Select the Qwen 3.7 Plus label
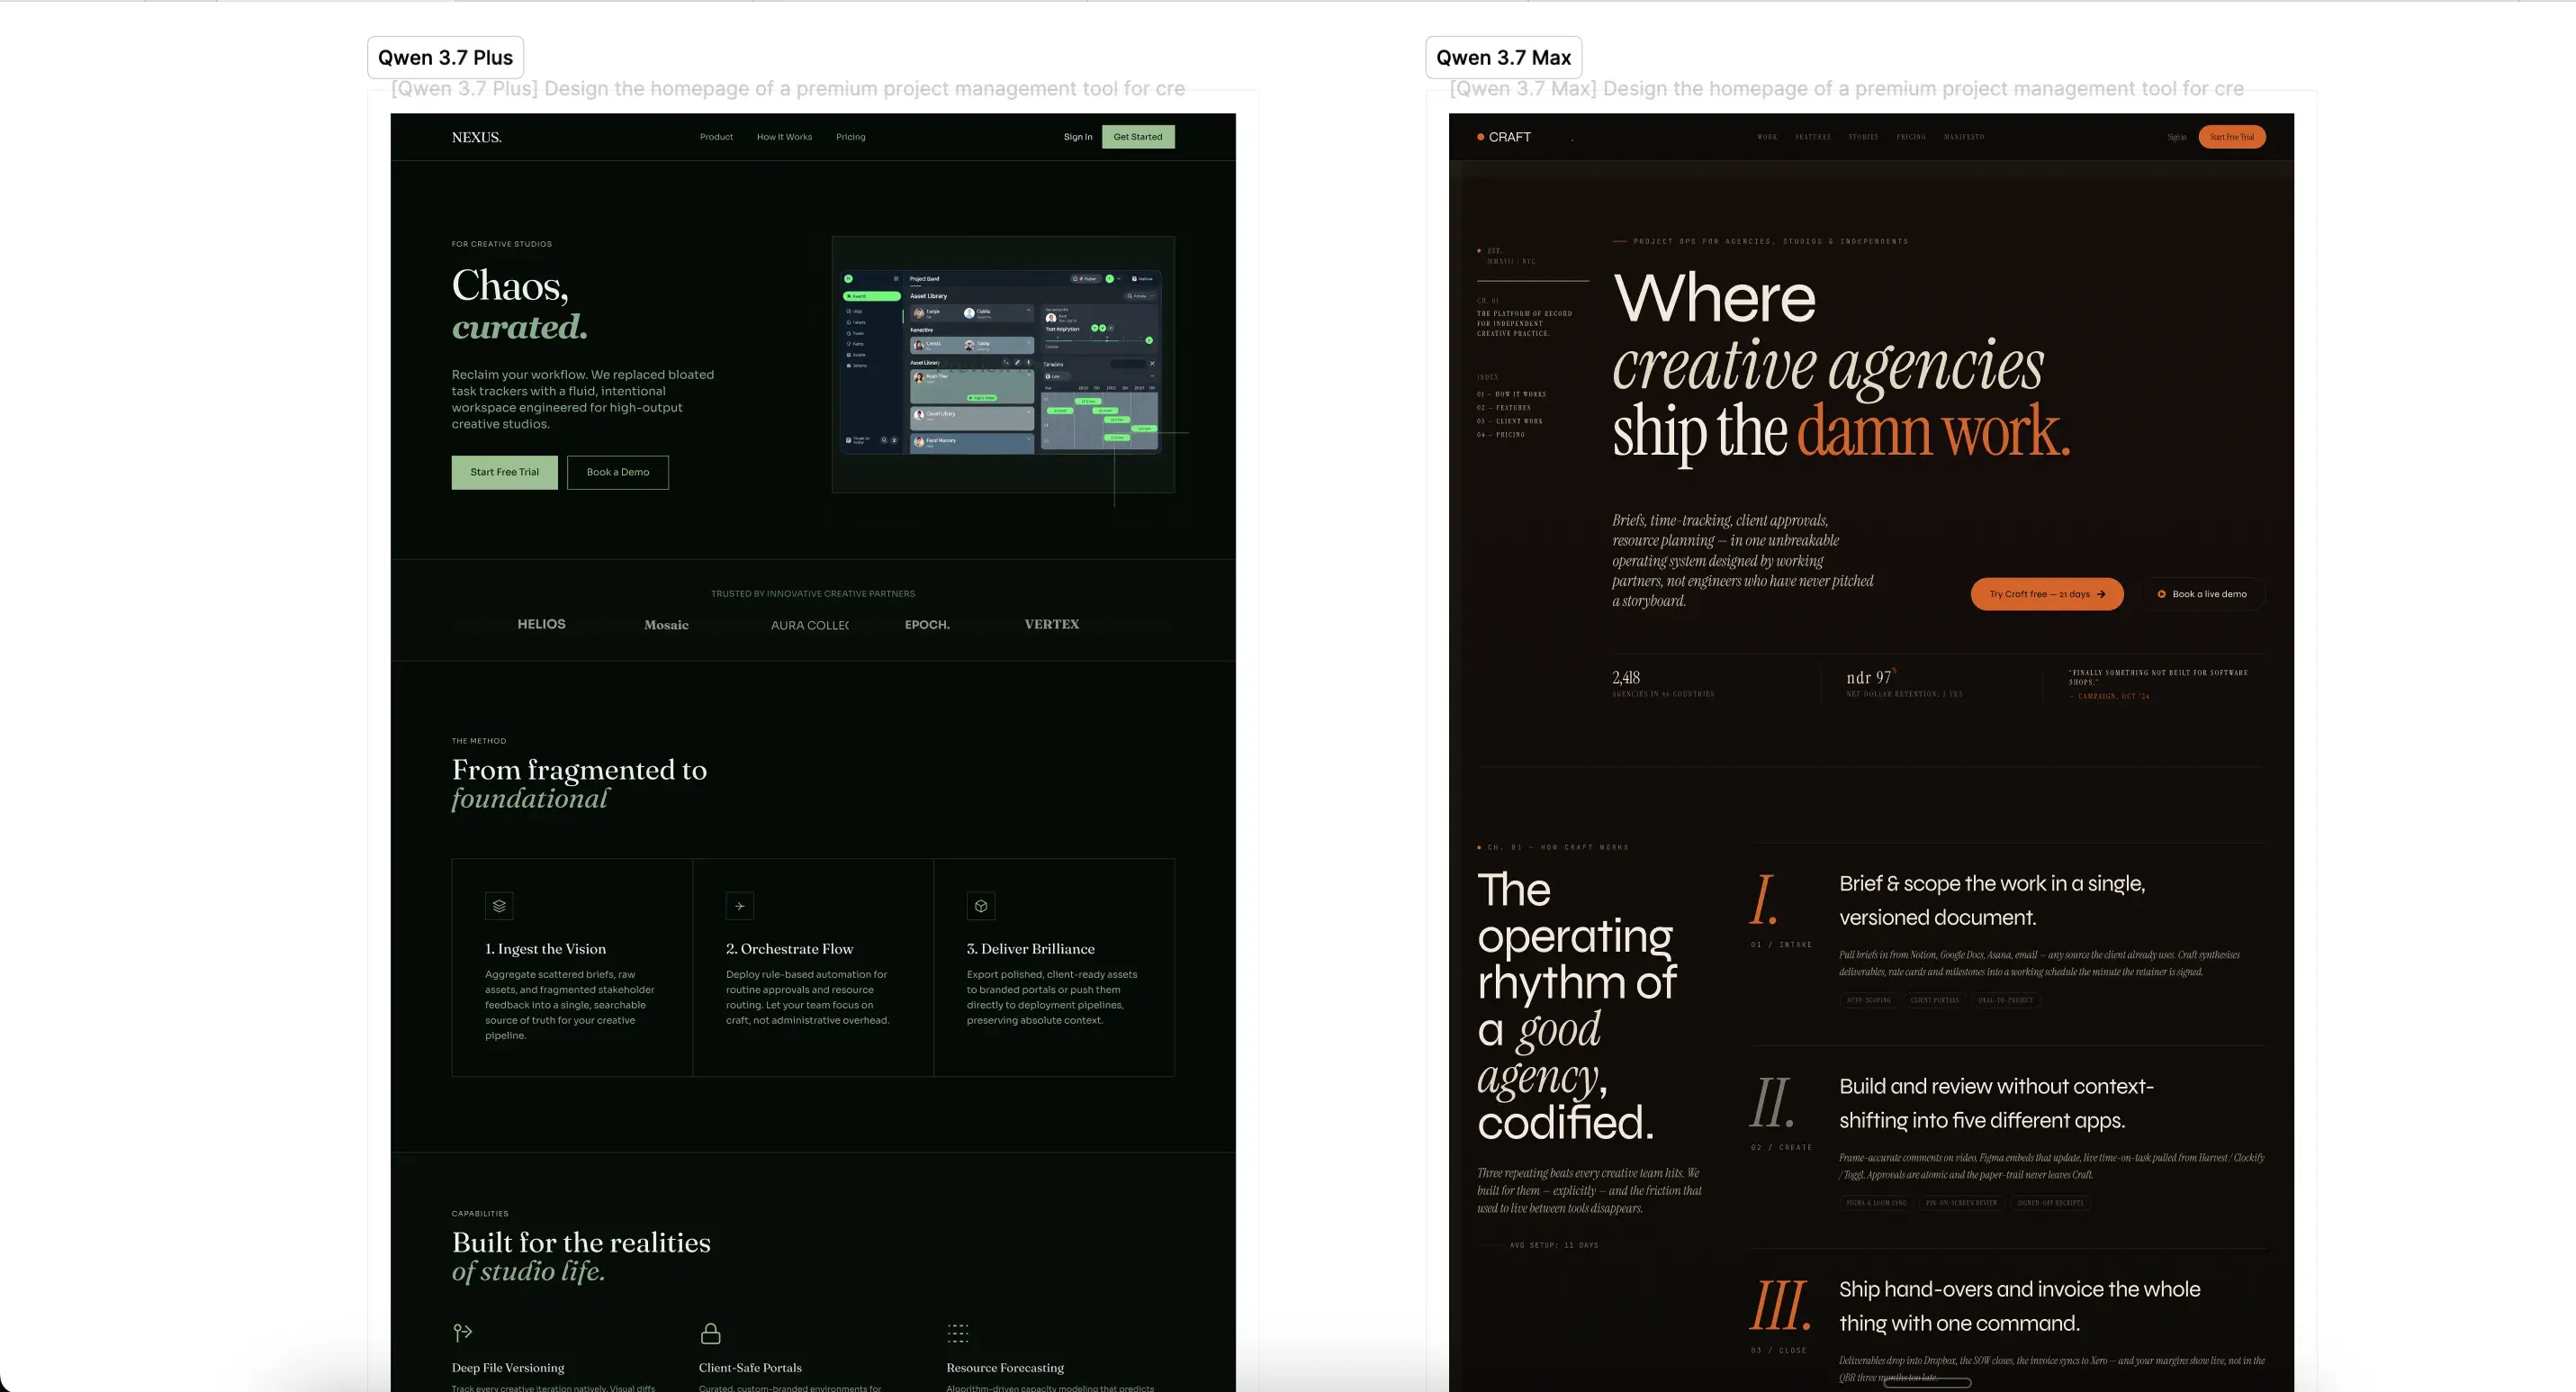Screen dimensions: 2576x1392 pos(445,57)
